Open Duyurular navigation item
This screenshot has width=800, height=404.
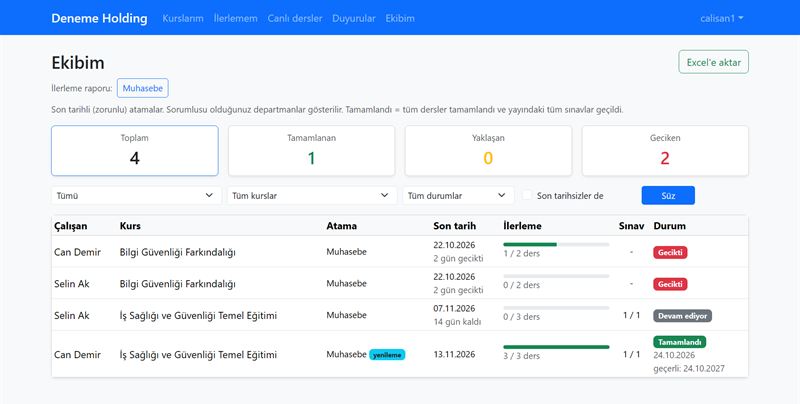pyautogui.click(x=354, y=18)
